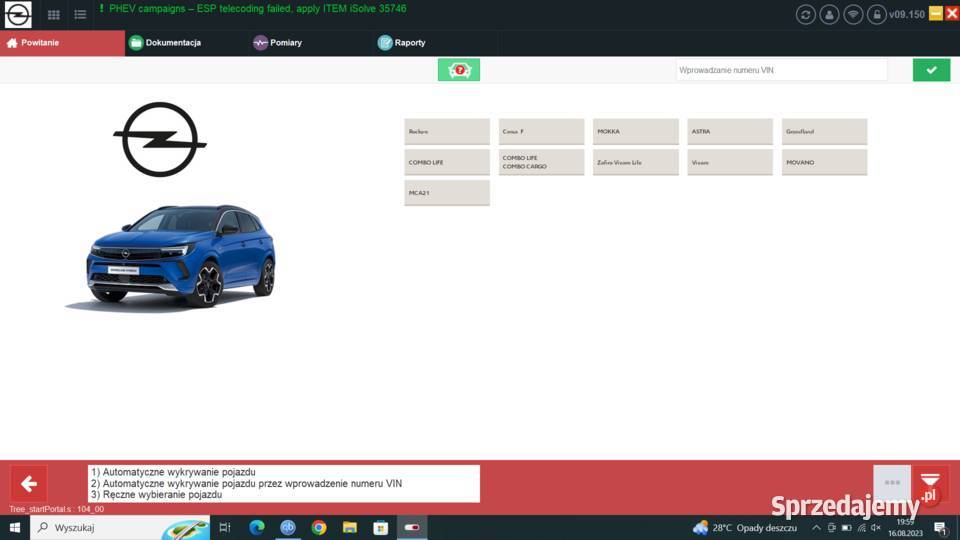Select the ASTRA vehicle button

[x=730, y=132]
